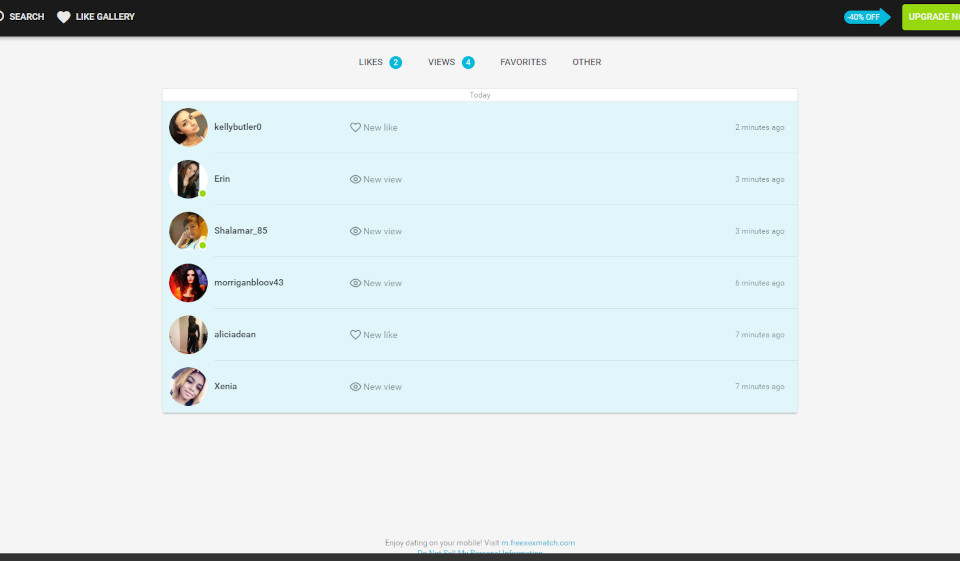Click the heart icon beside Like Gallery
Viewport: 960px width, 561px height.
click(x=64, y=17)
